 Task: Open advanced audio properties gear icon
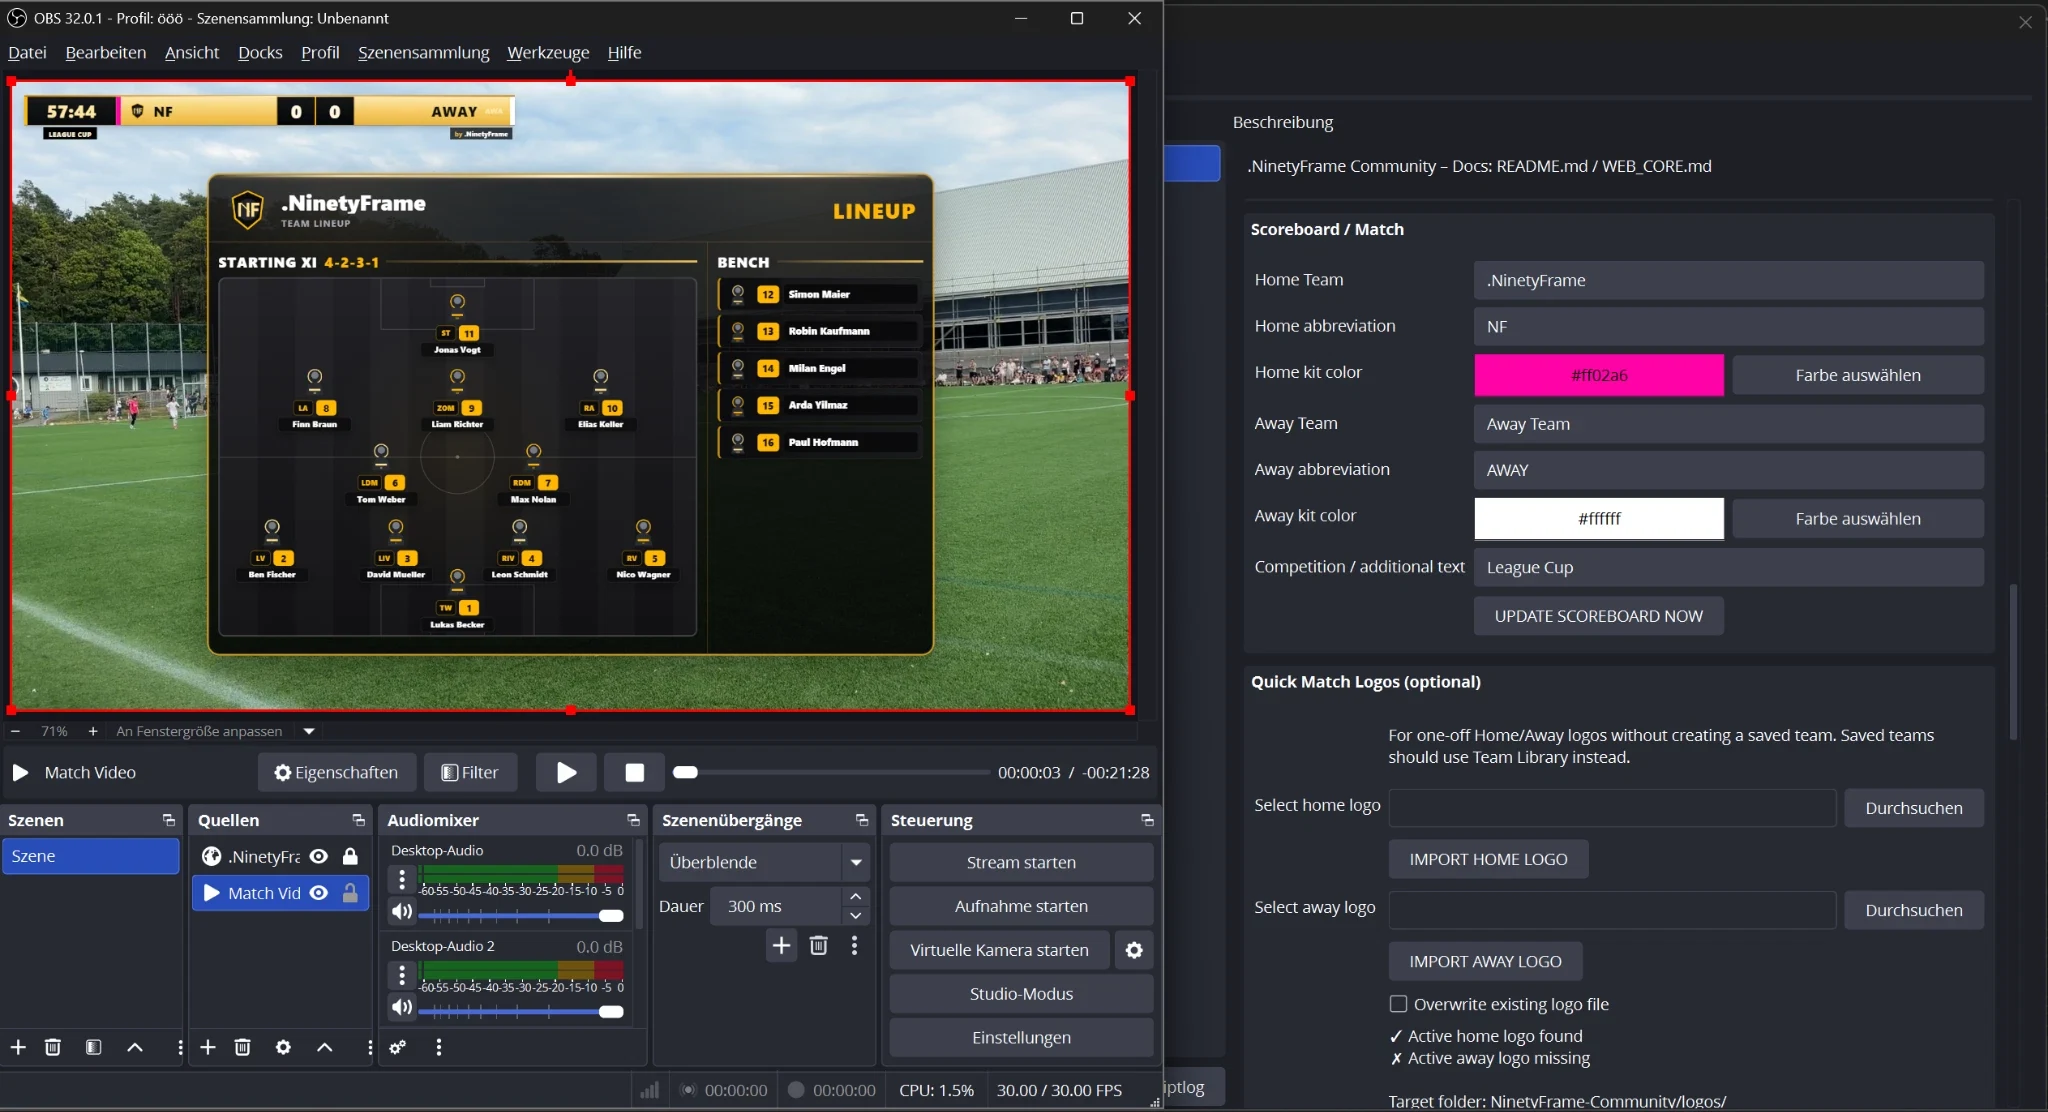pos(398,1047)
